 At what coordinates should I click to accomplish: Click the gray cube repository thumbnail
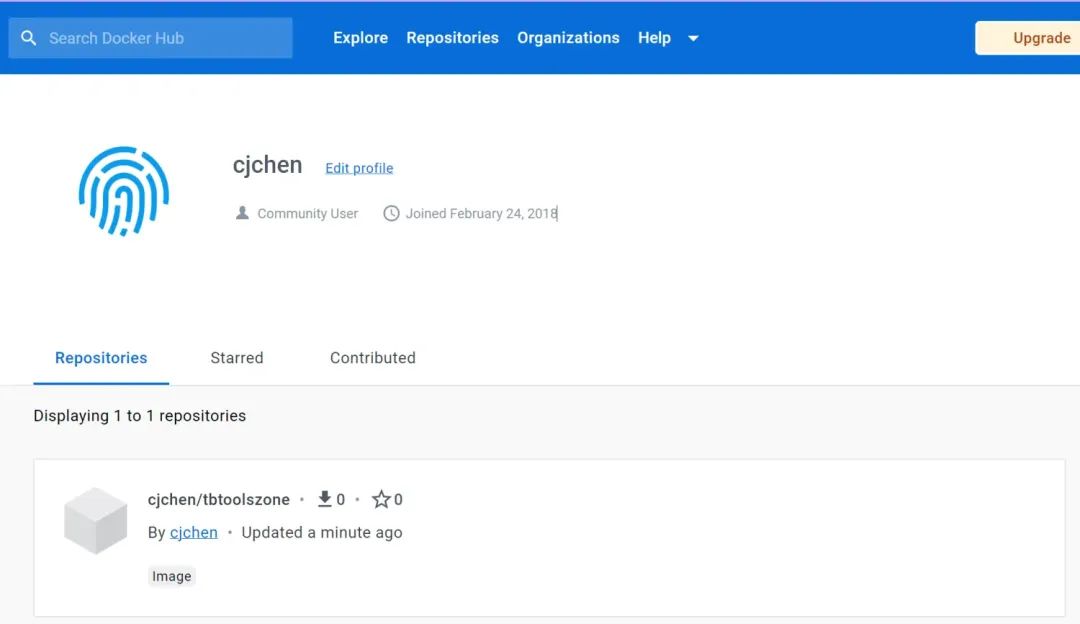(x=96, y=521)
